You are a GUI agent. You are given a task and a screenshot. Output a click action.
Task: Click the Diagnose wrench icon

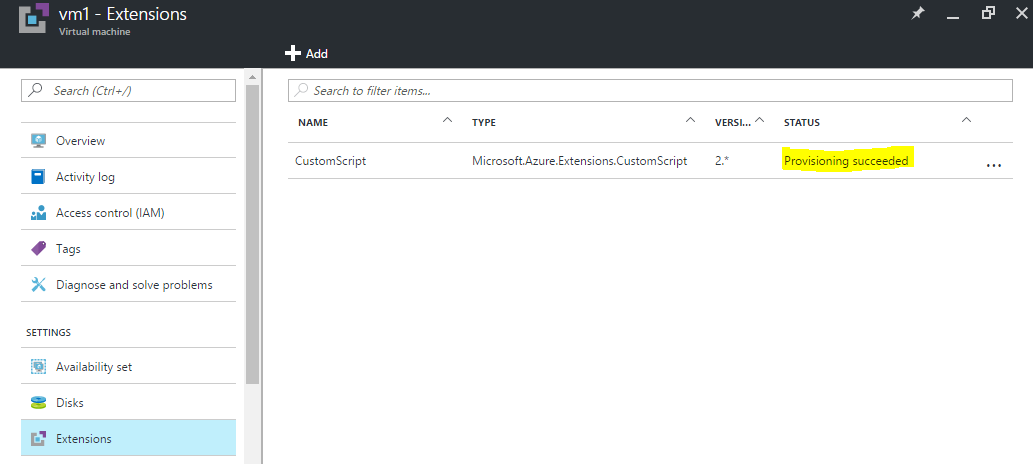(x=38, y=285)
